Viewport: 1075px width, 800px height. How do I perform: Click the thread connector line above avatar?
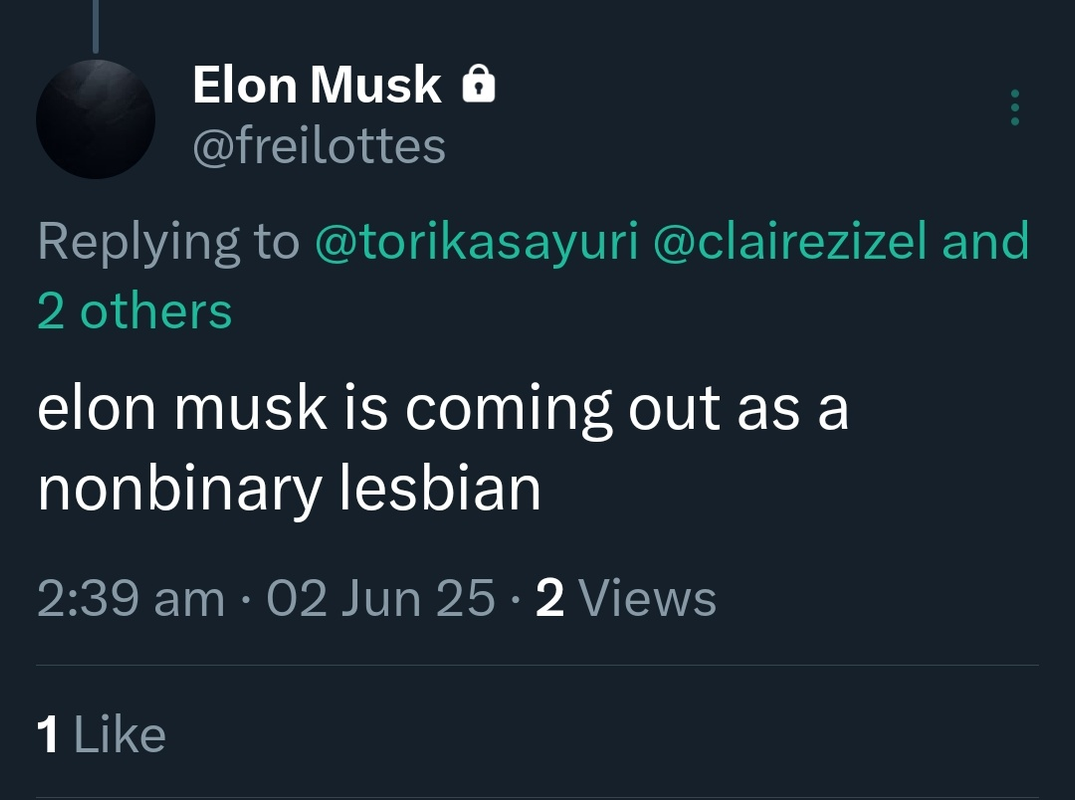(x=95, y=27)
